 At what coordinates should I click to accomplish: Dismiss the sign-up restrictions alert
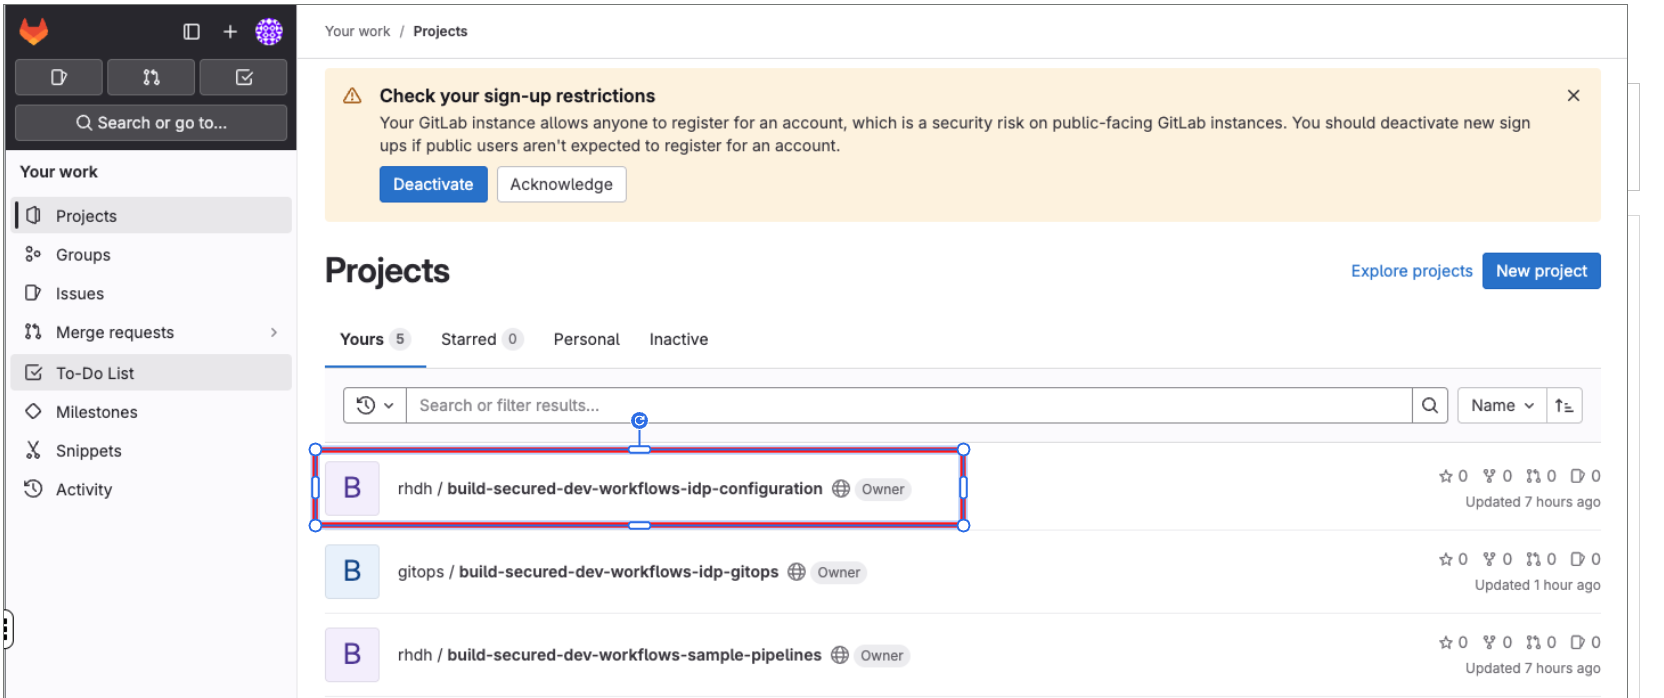(x=1573, y=96)
